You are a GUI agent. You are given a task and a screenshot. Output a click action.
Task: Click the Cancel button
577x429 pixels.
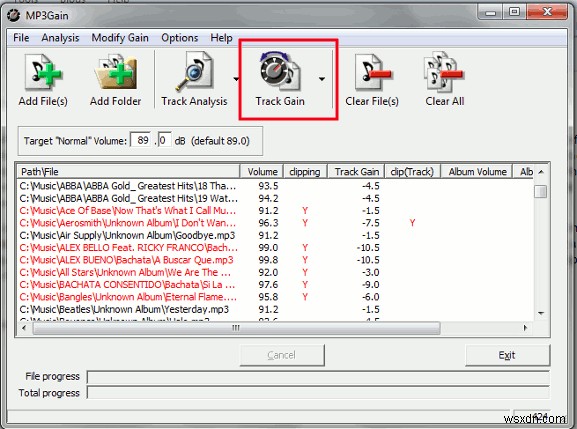click(x=282, y=355)
